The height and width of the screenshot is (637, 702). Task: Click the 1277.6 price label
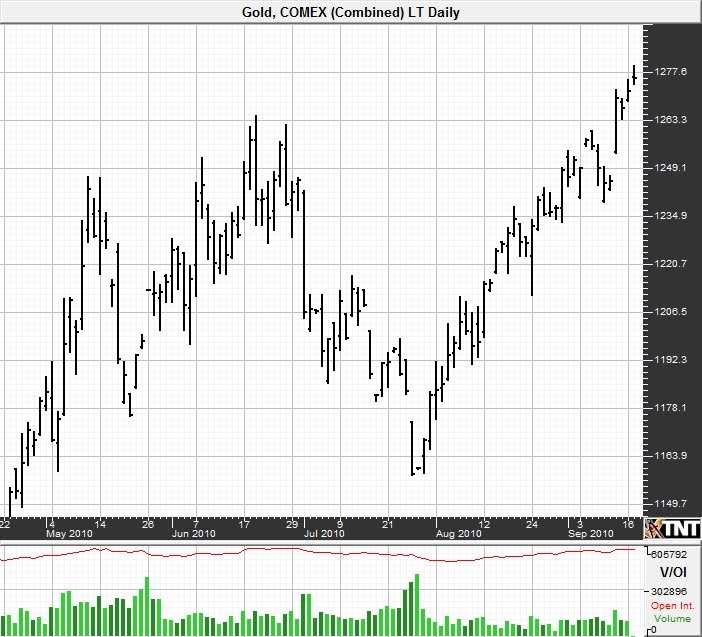(670, 72)
